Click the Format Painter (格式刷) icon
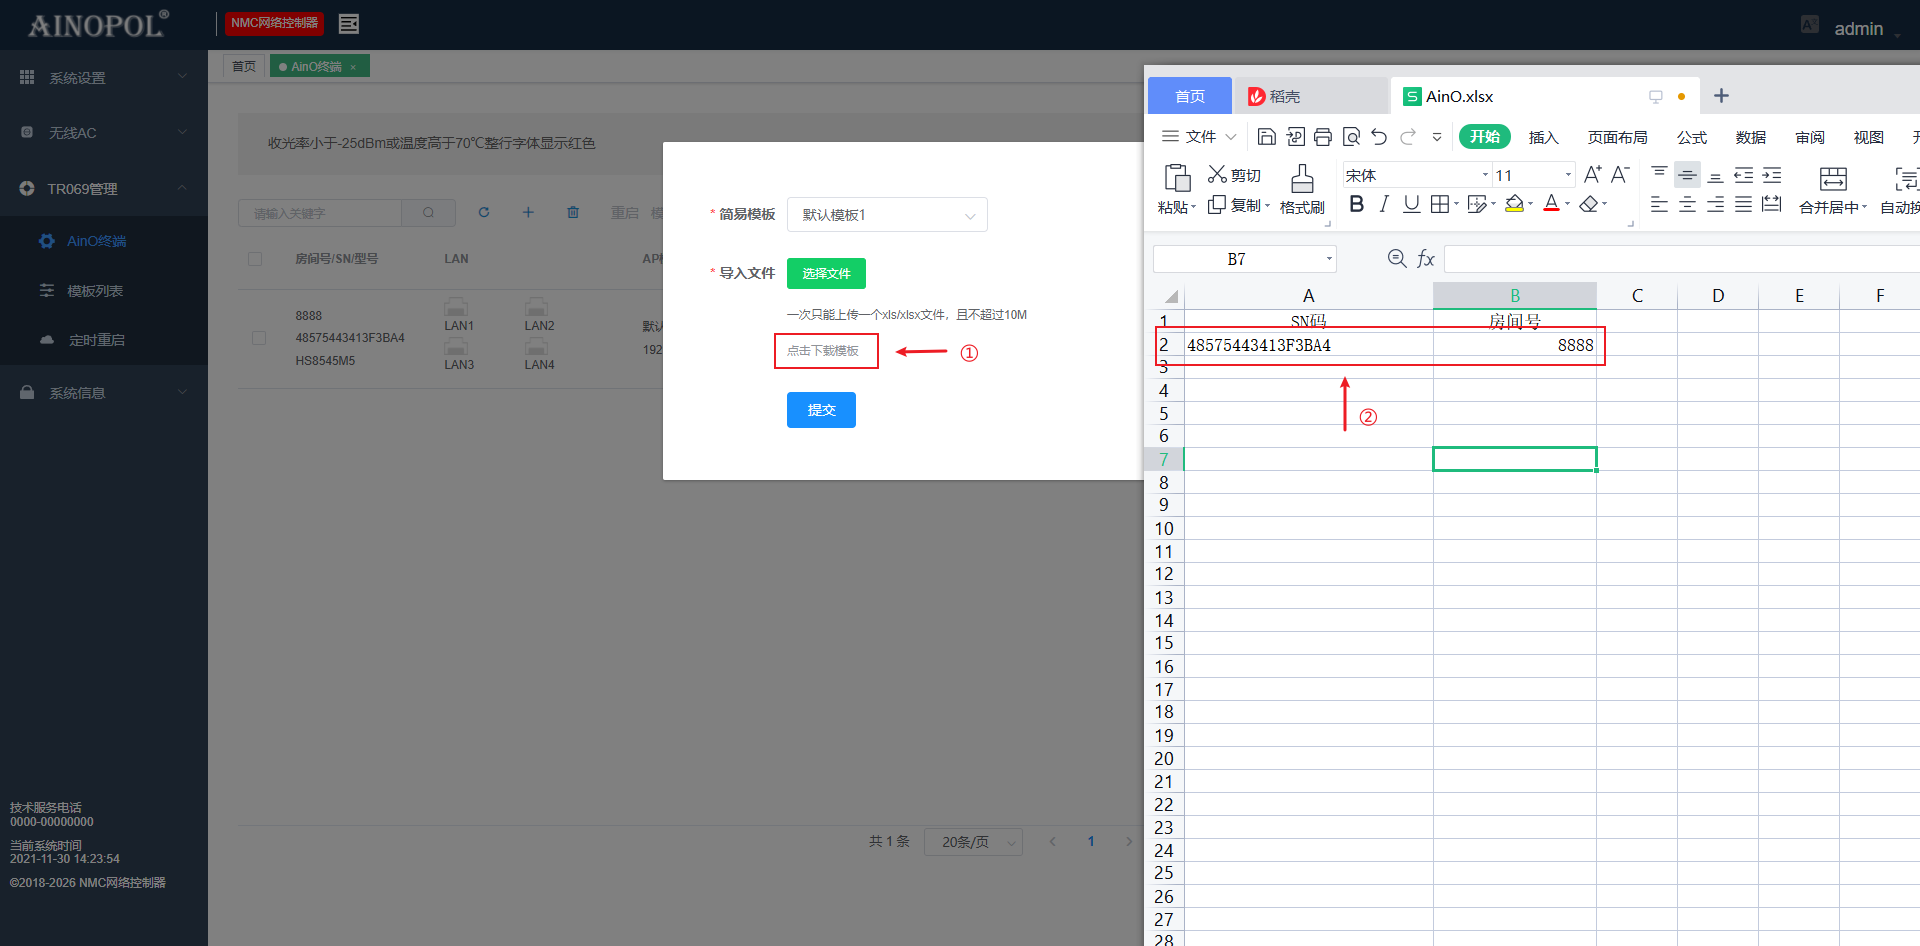The height and width of the screenshot is (946, 1920). [1301, 180]
